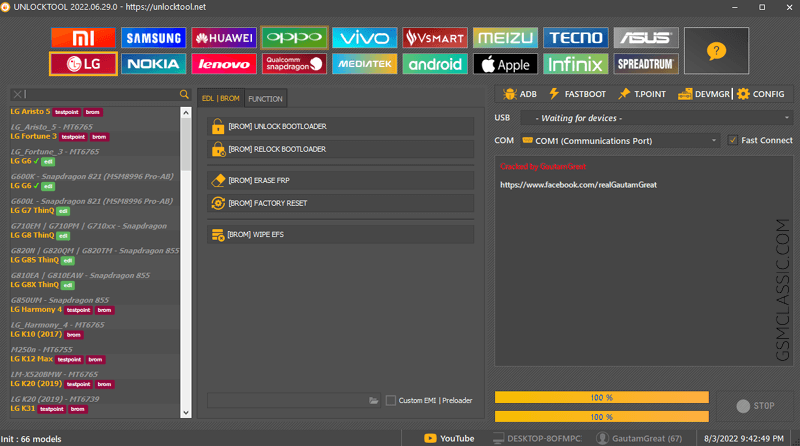Click the upper 100% progress bar

point(602,398)
